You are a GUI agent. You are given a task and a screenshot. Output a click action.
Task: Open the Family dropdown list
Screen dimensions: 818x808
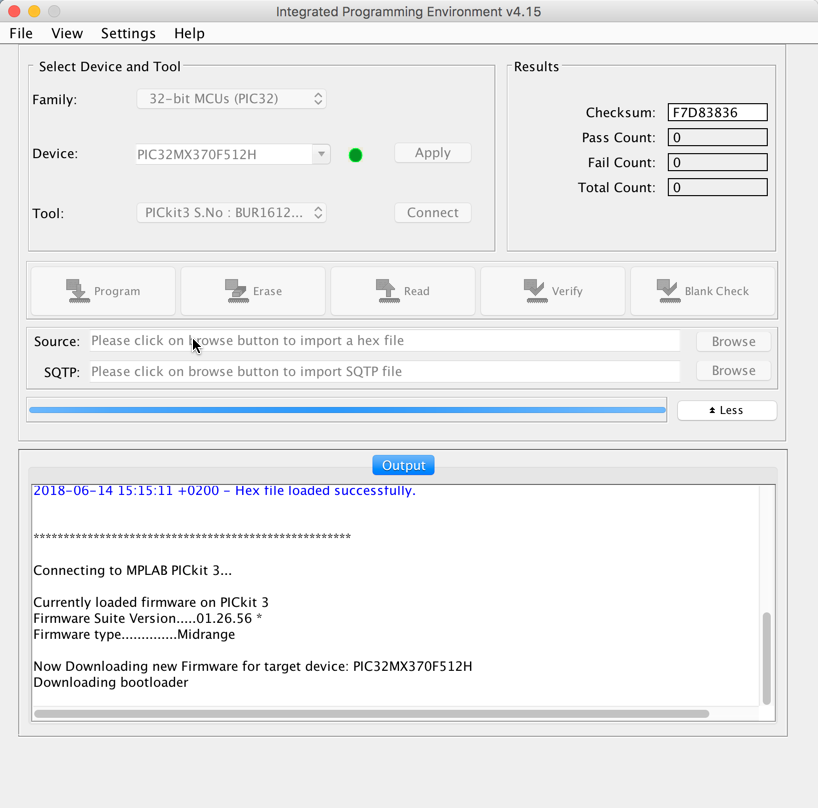point(231,99)
